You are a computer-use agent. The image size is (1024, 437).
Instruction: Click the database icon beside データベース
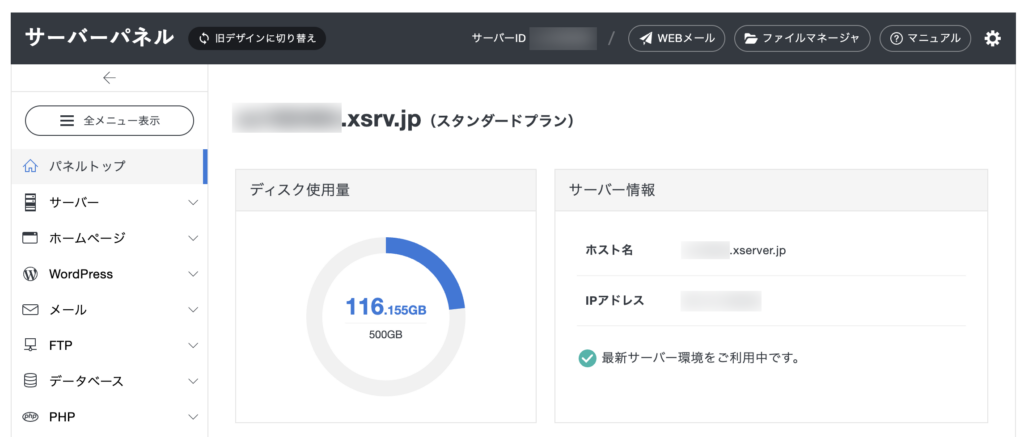[x=30, y=381]
